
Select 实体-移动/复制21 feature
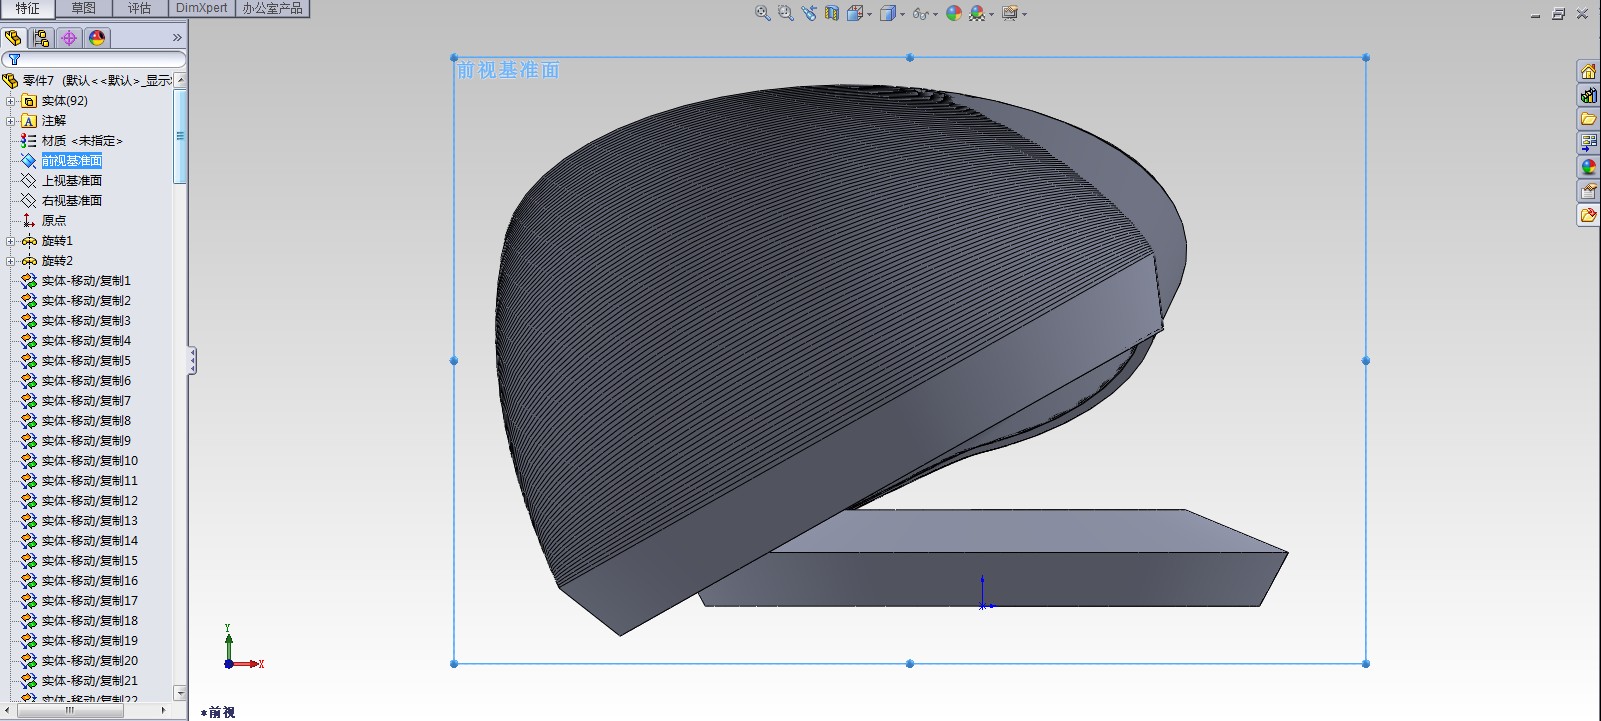(x=90, y=681)
